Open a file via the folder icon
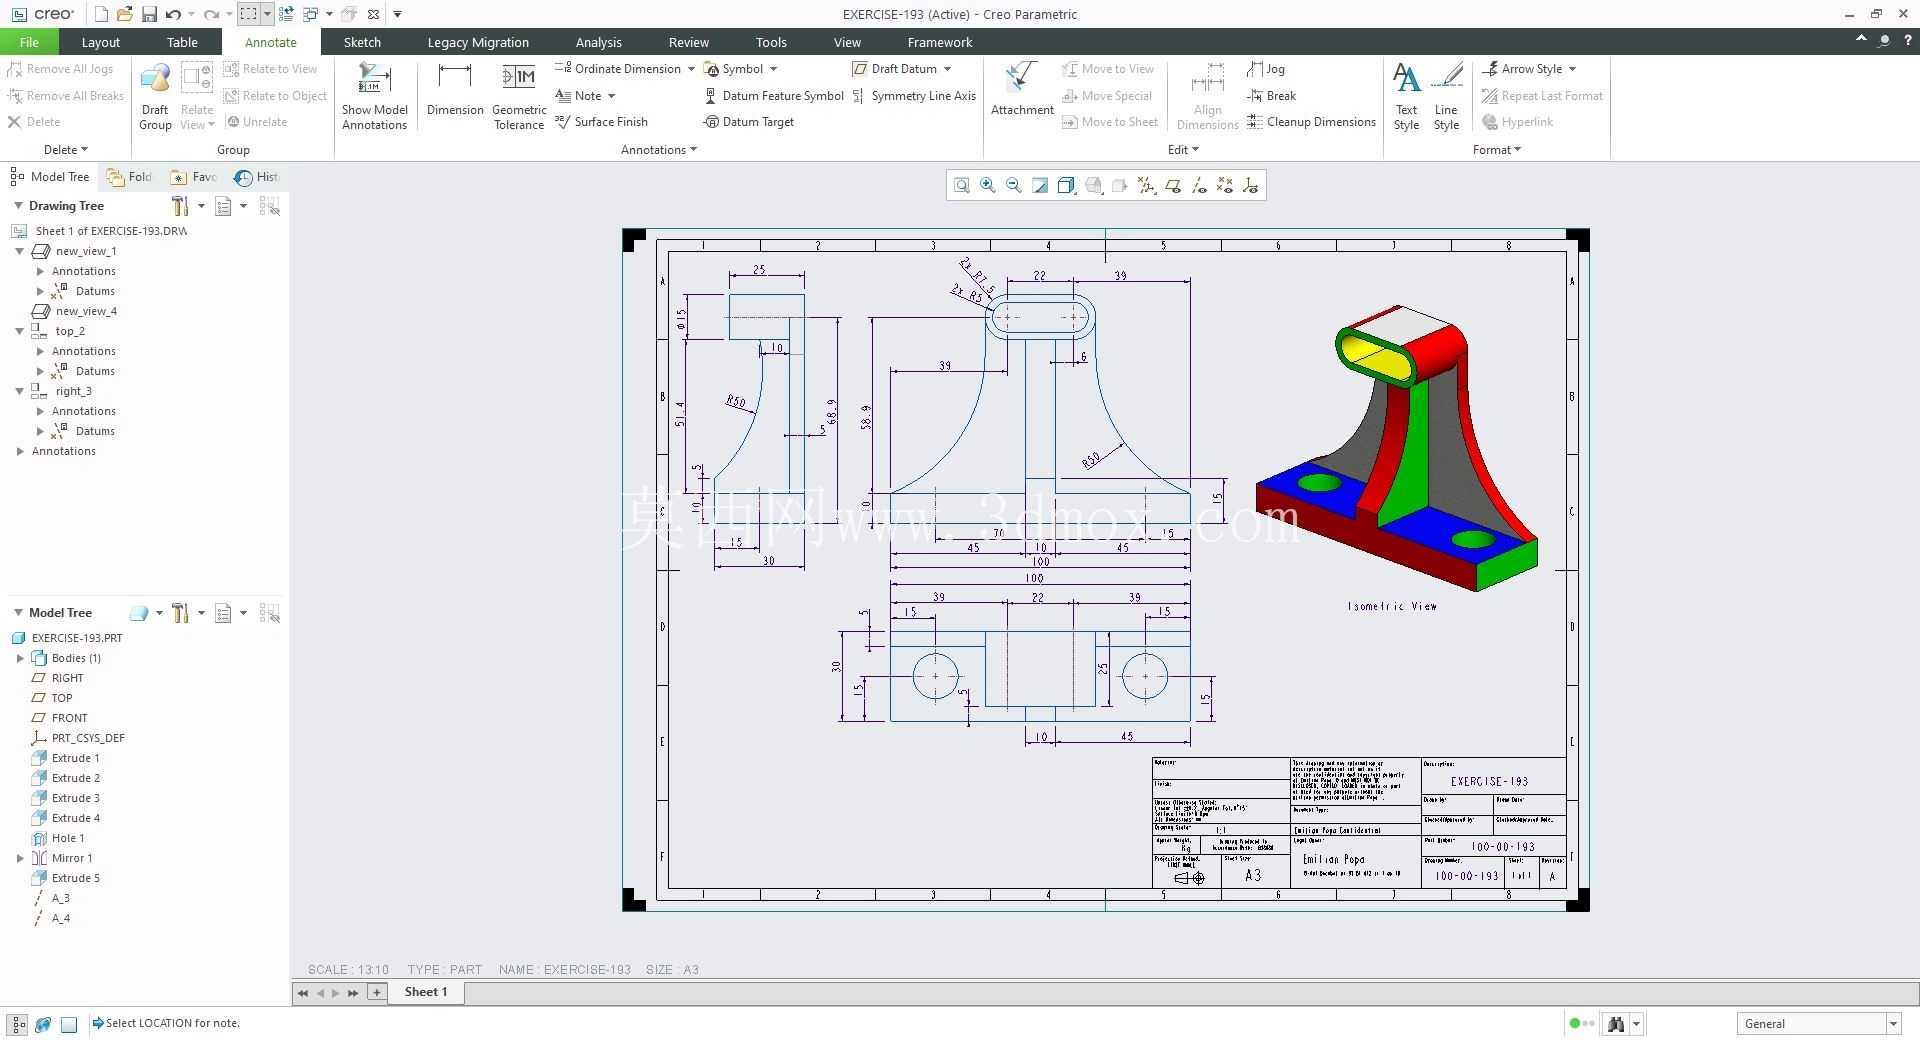The image size is (1920, 1040). click(x=124, y=14)
